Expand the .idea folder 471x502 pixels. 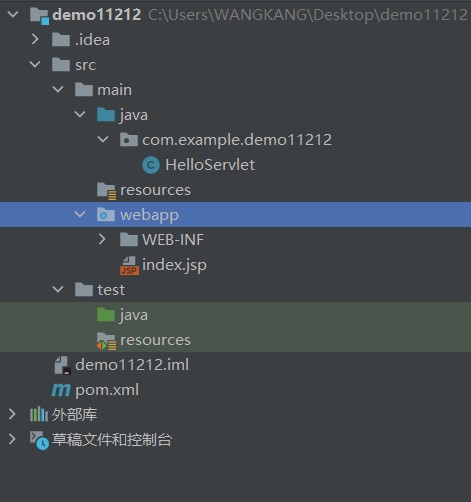35,39
